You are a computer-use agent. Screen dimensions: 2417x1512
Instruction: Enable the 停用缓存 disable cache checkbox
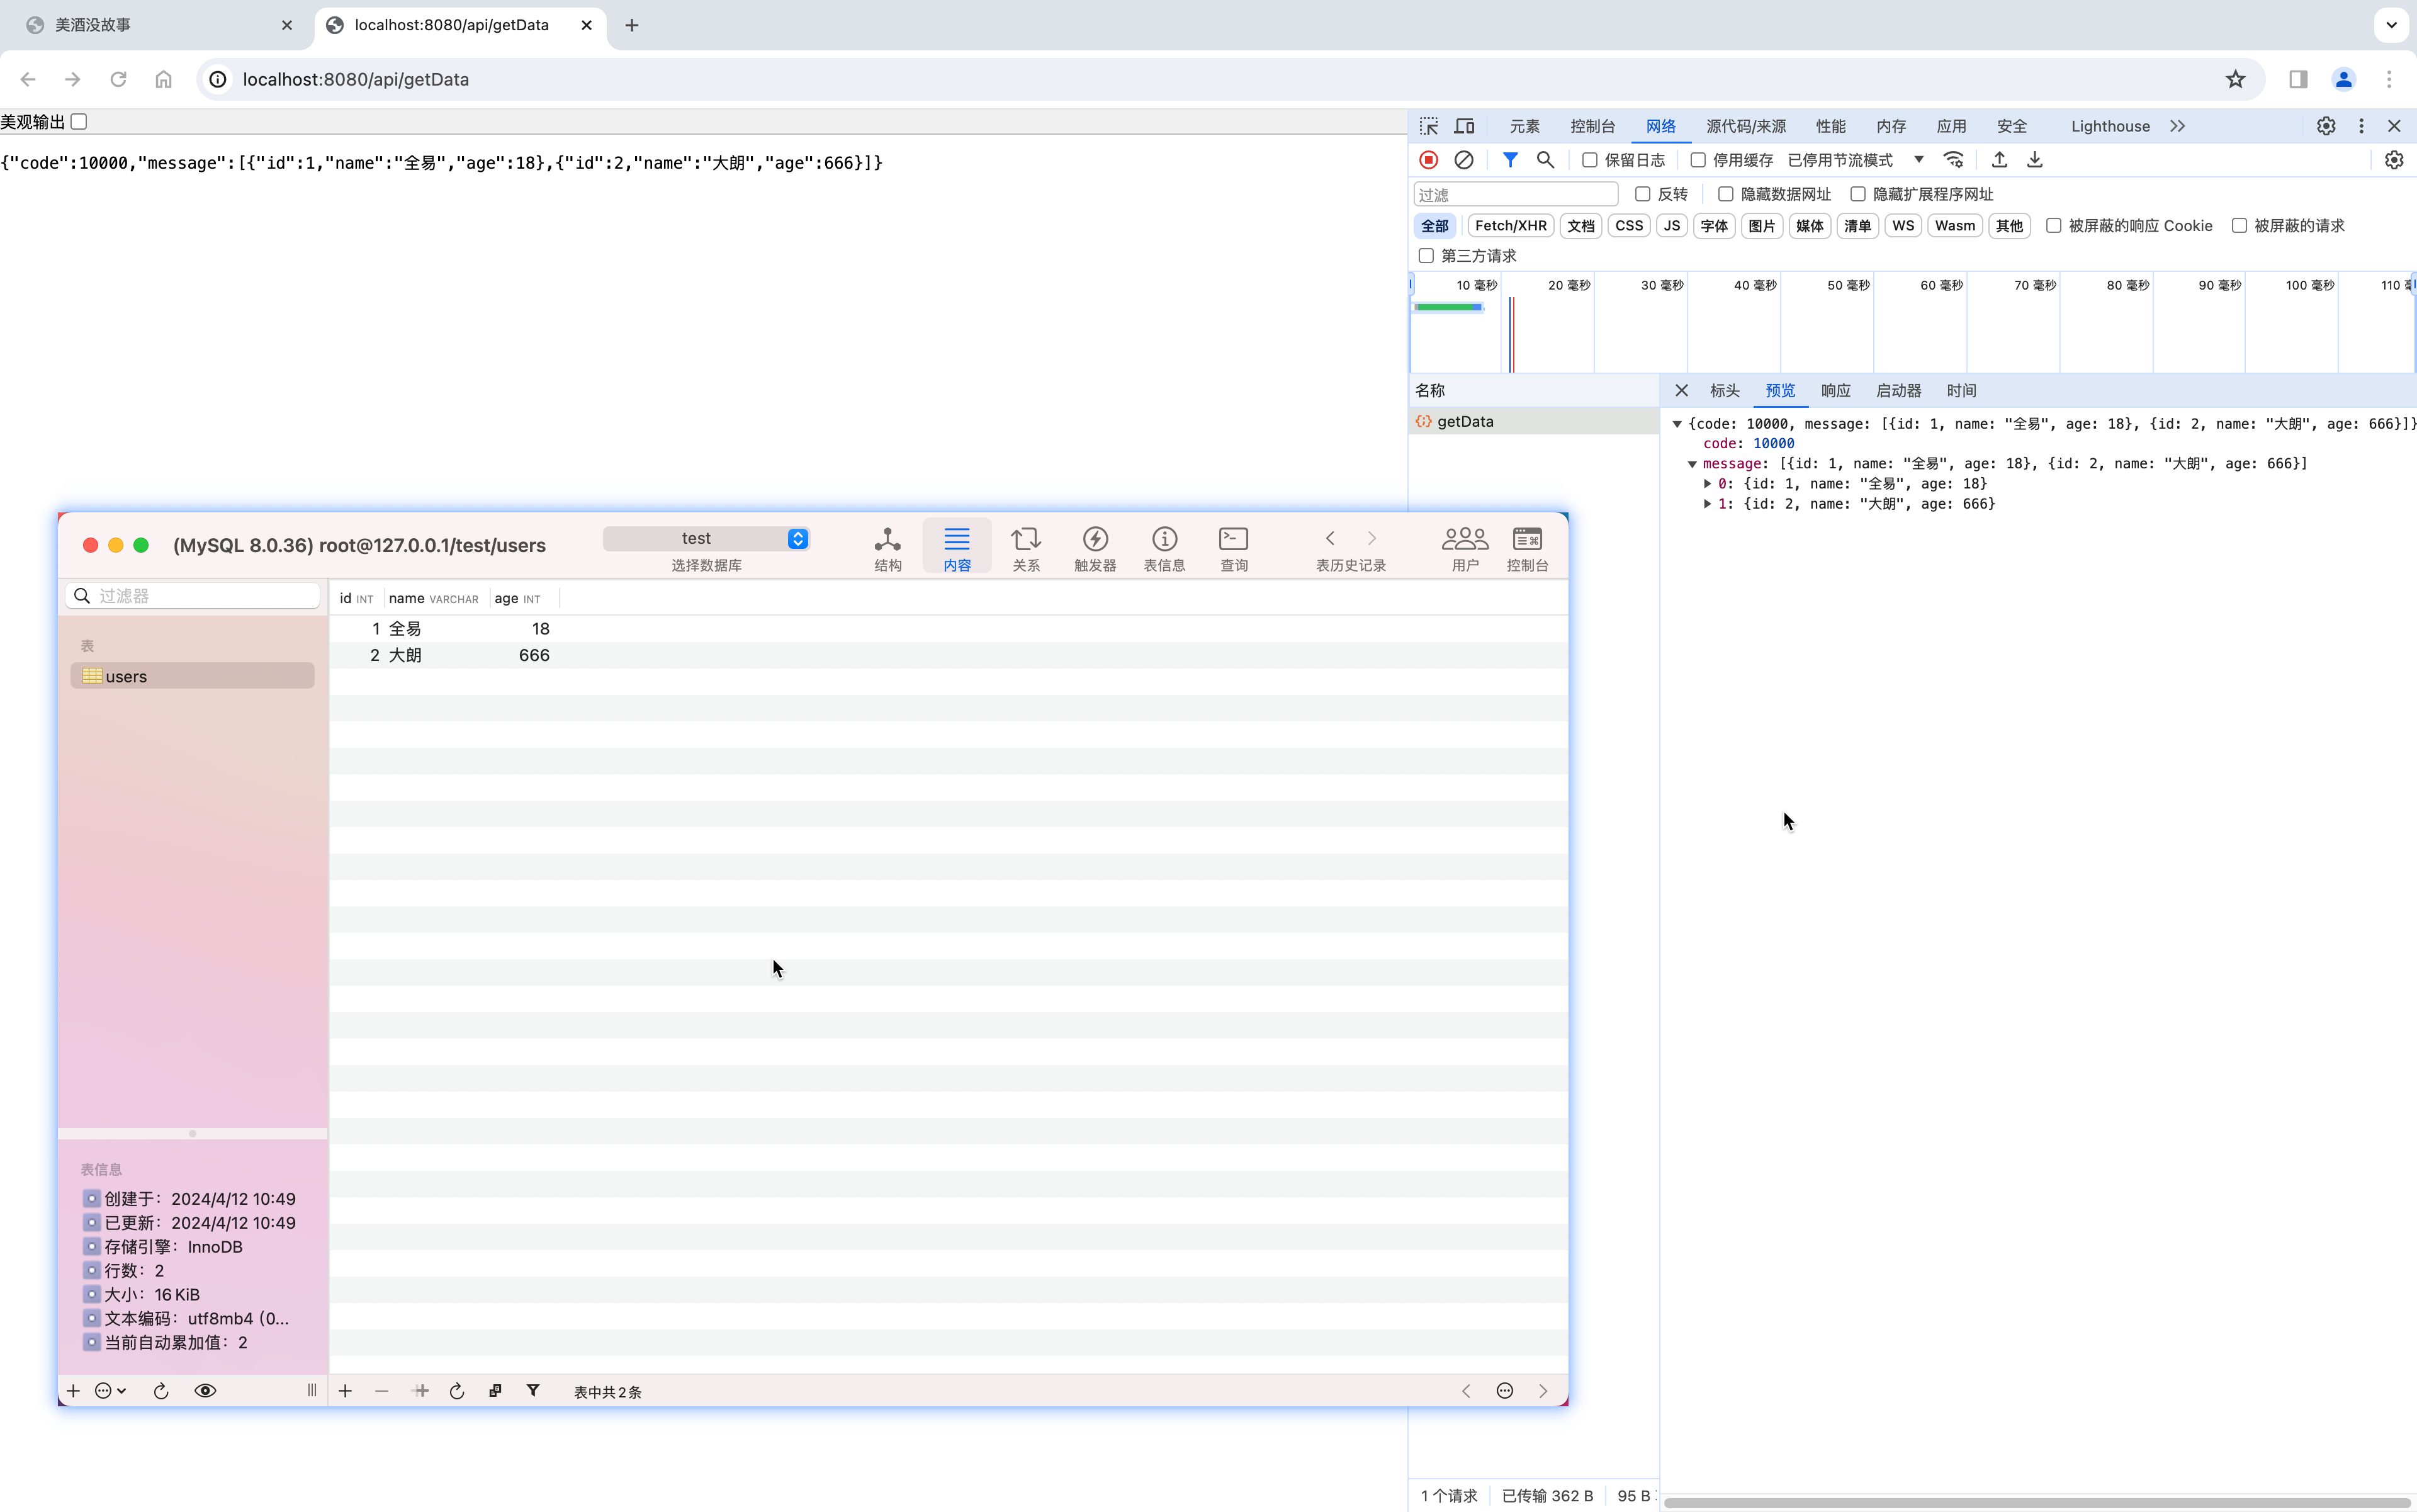click(1697, 160)
